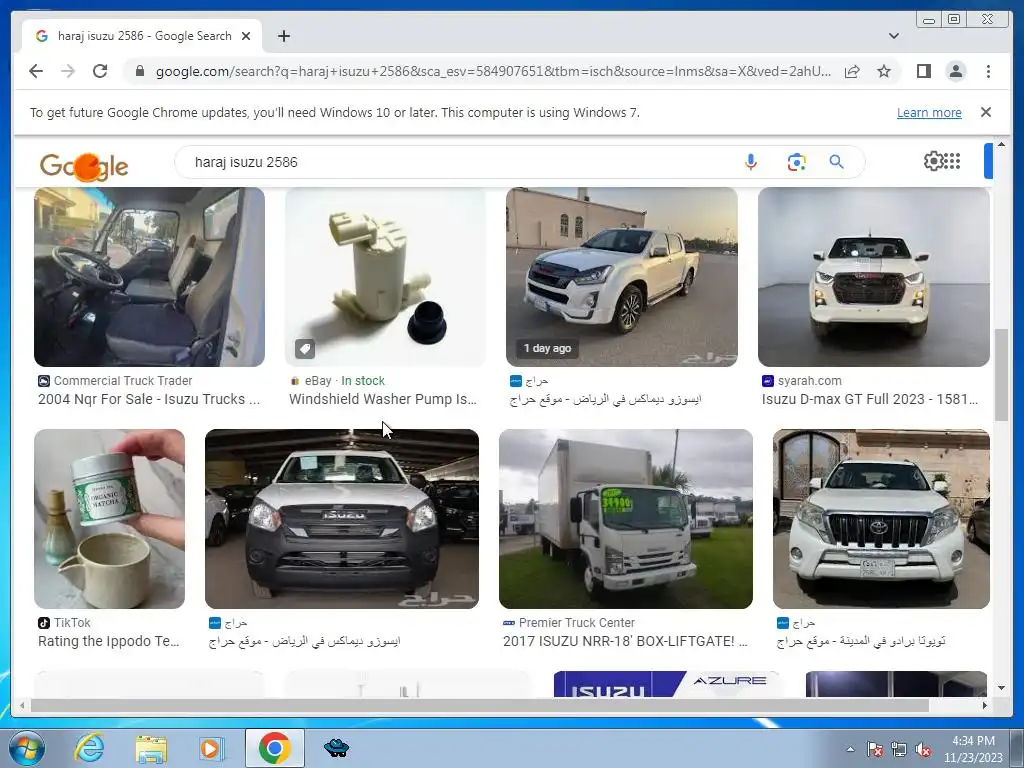Click the page scroll down arrow
This screenshot has height=768, width=1024.
(x=1001, y=688)
